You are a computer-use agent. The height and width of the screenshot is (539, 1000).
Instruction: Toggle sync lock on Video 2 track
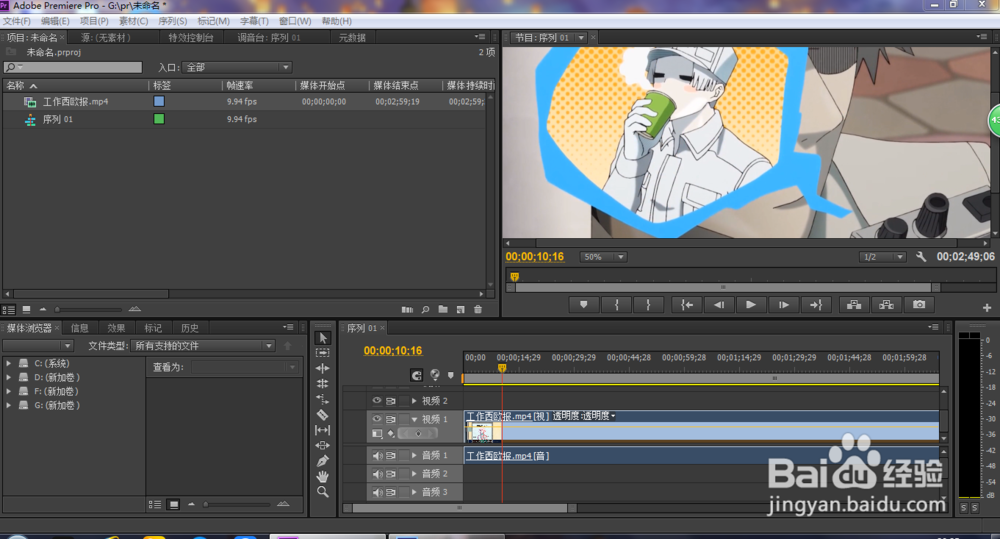[x=390, y=401]
